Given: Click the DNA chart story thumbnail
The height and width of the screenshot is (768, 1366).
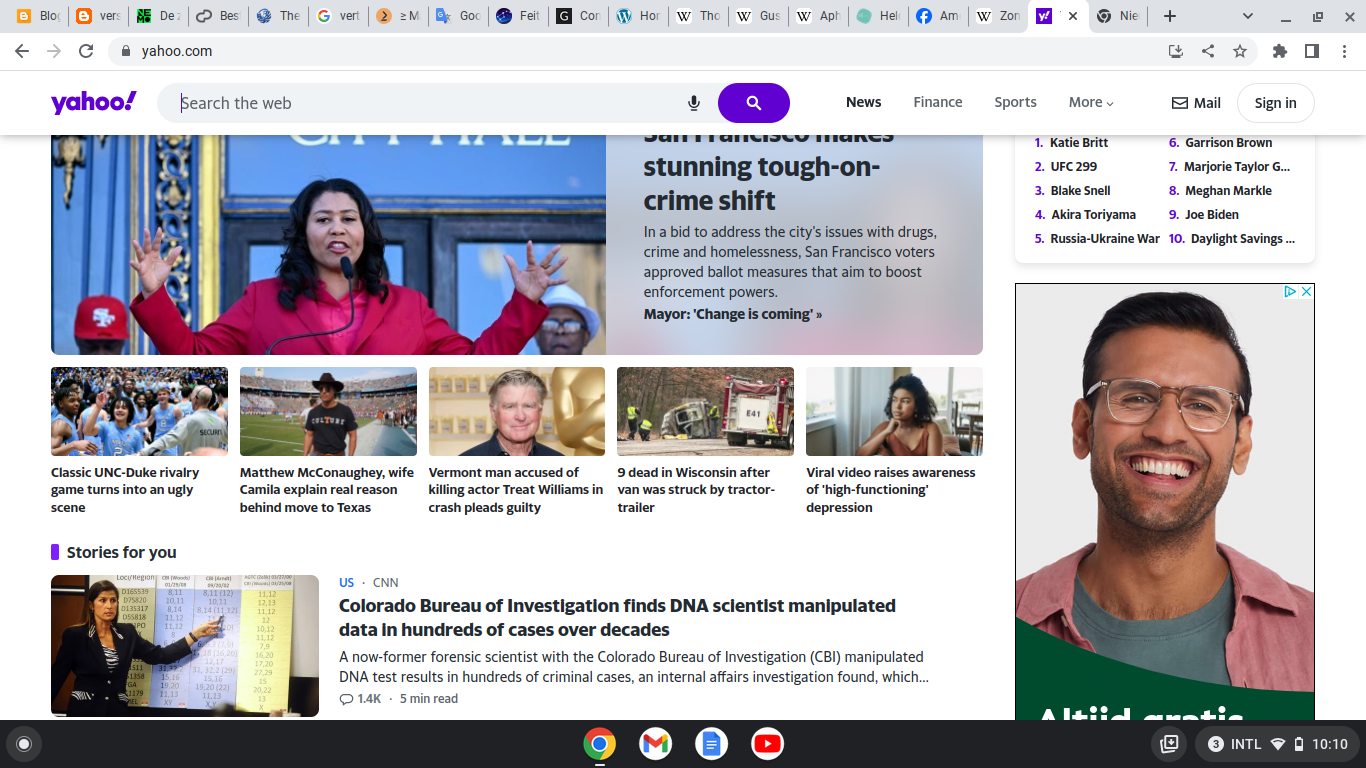Looking at the screenshot, I should coord(185,646).
